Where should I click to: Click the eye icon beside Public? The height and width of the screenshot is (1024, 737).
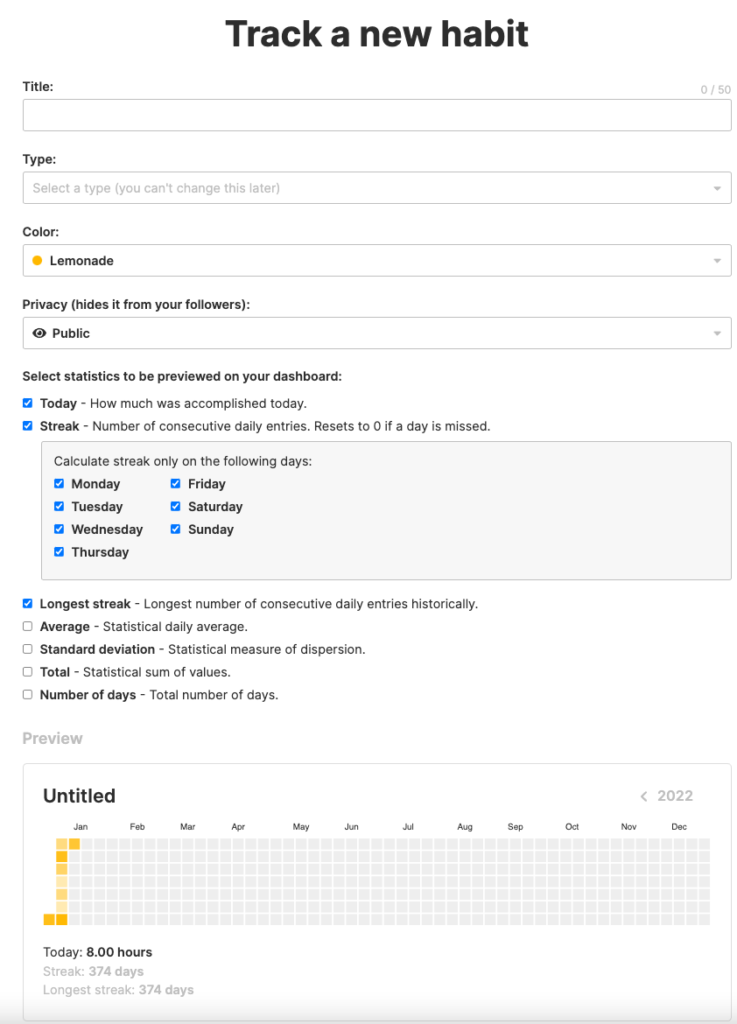[39, 333]
